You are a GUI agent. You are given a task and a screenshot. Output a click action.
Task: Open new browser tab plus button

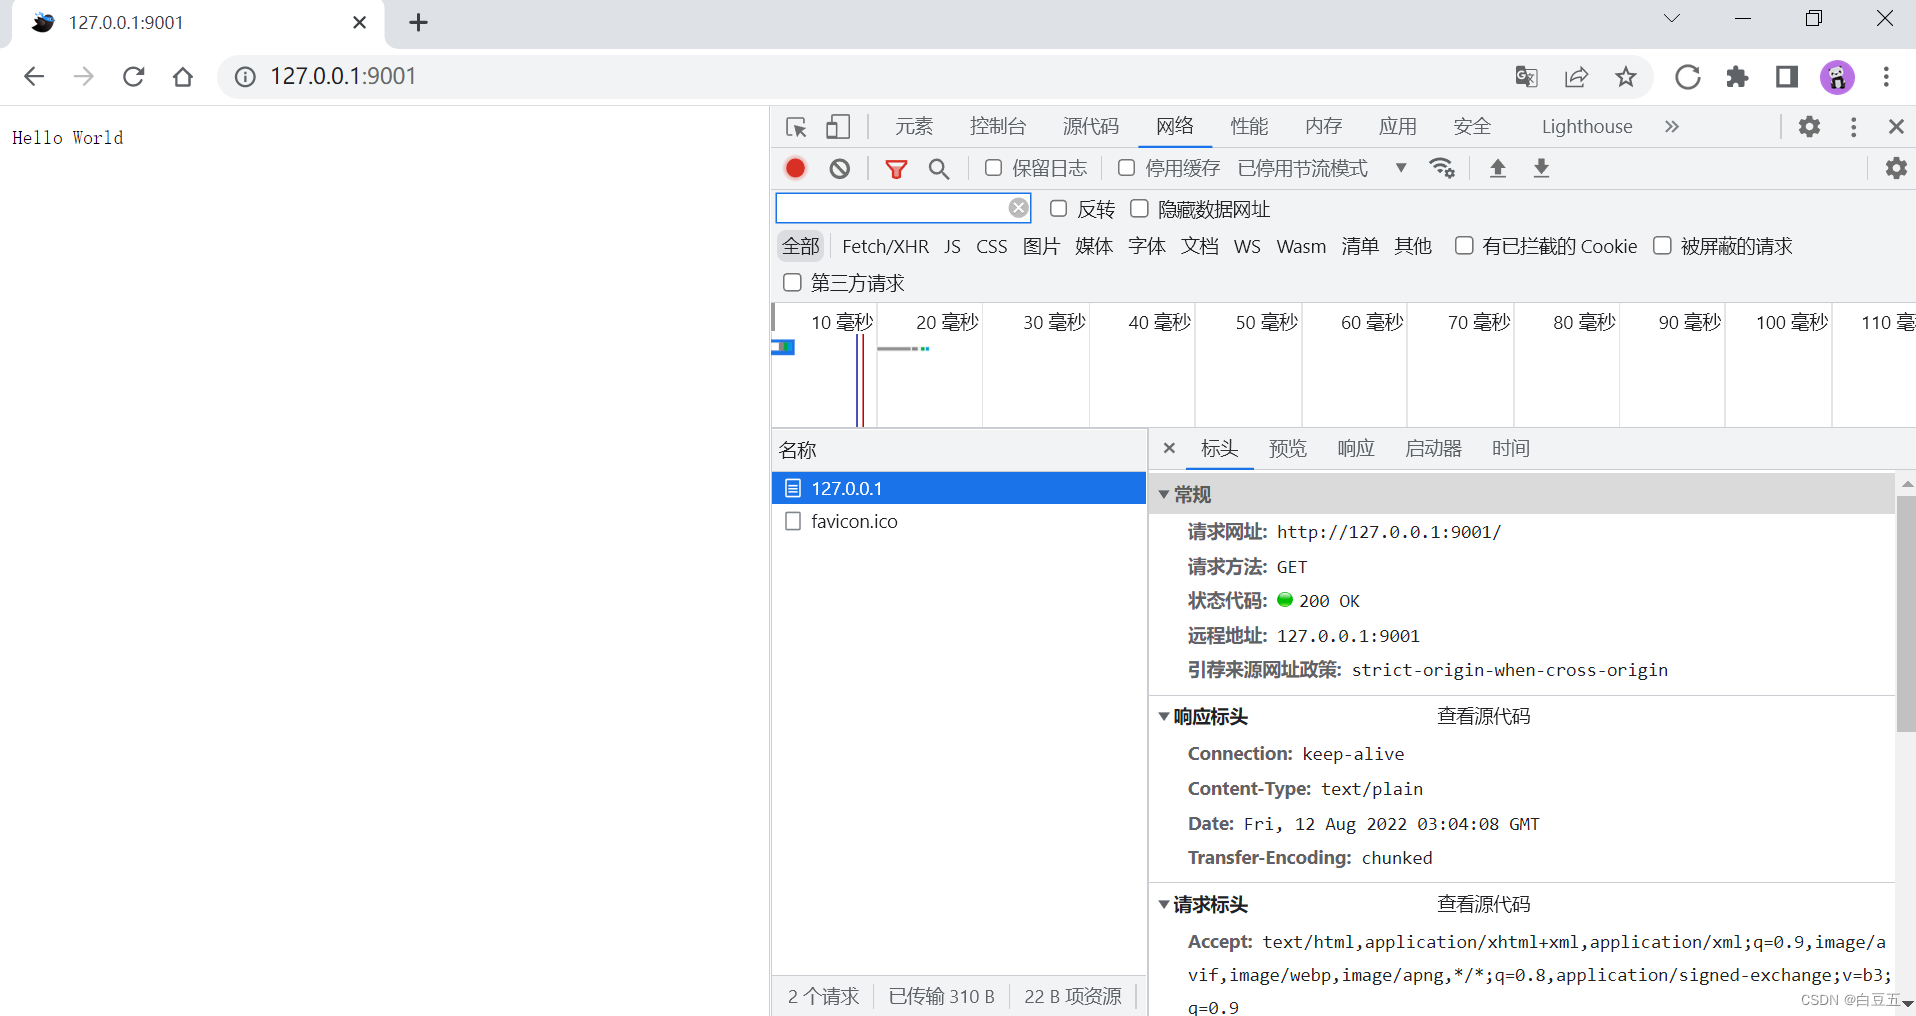[418, 22]
